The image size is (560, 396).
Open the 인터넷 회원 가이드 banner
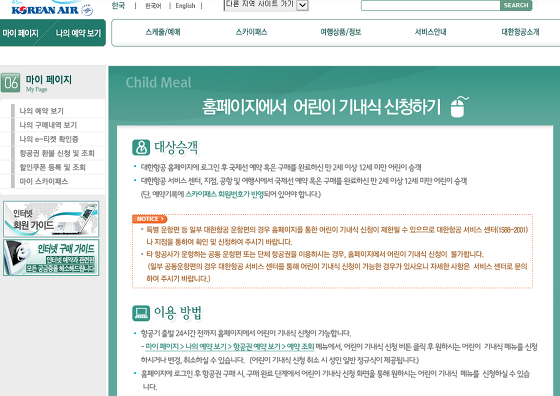click(x=51, y=219)
